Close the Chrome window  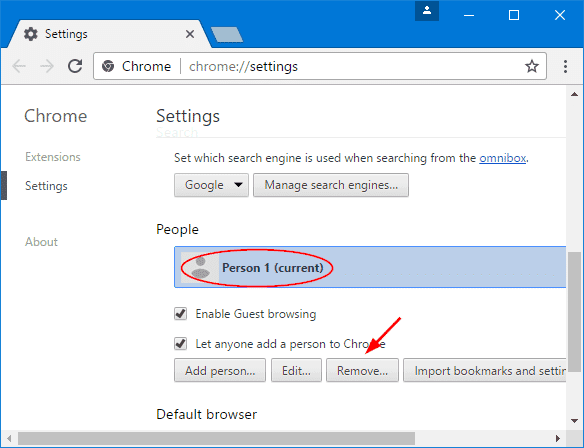[560, 15]
